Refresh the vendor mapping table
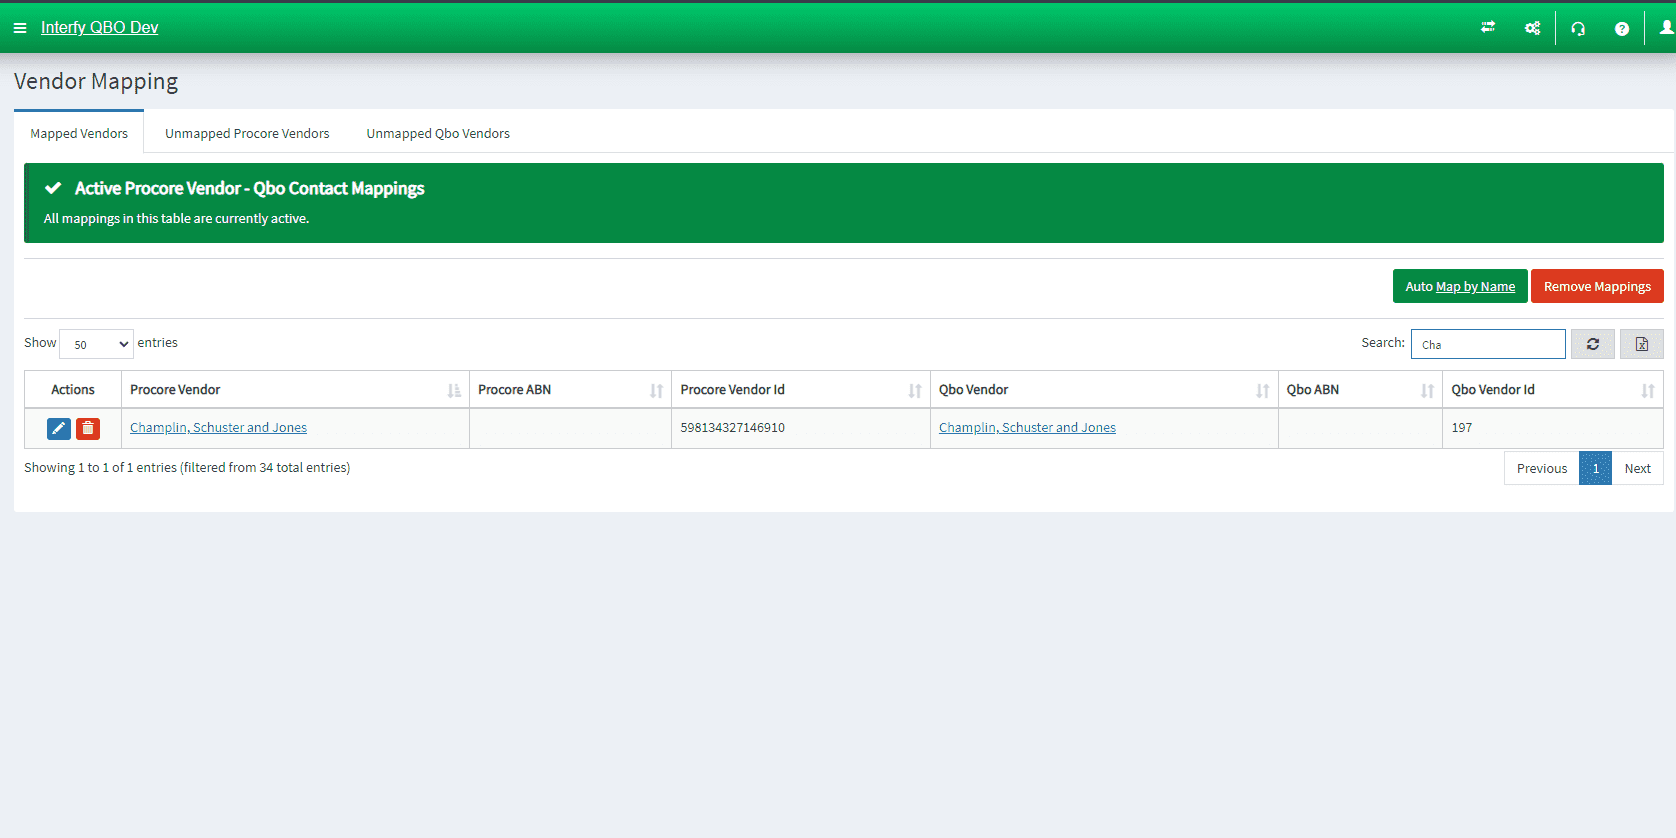This screenshot has height=838, width=1676. point(1592,344)
